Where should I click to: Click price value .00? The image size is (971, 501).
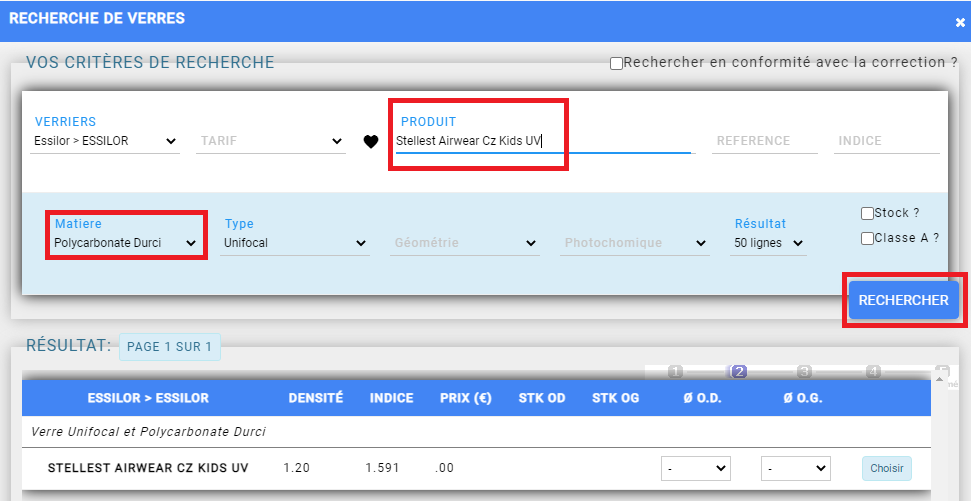pos(445,468)
